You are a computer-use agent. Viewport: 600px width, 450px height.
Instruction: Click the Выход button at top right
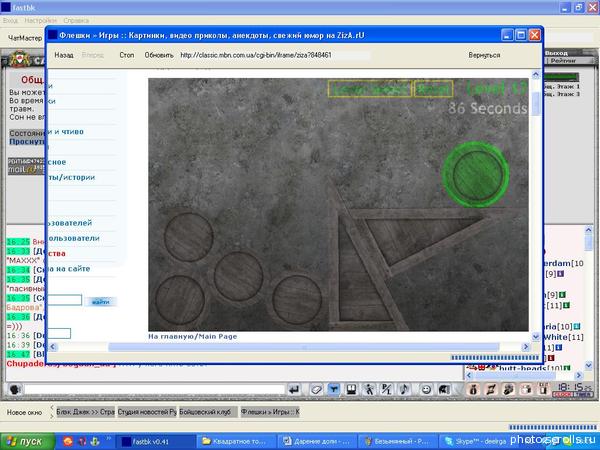[556, 53]
